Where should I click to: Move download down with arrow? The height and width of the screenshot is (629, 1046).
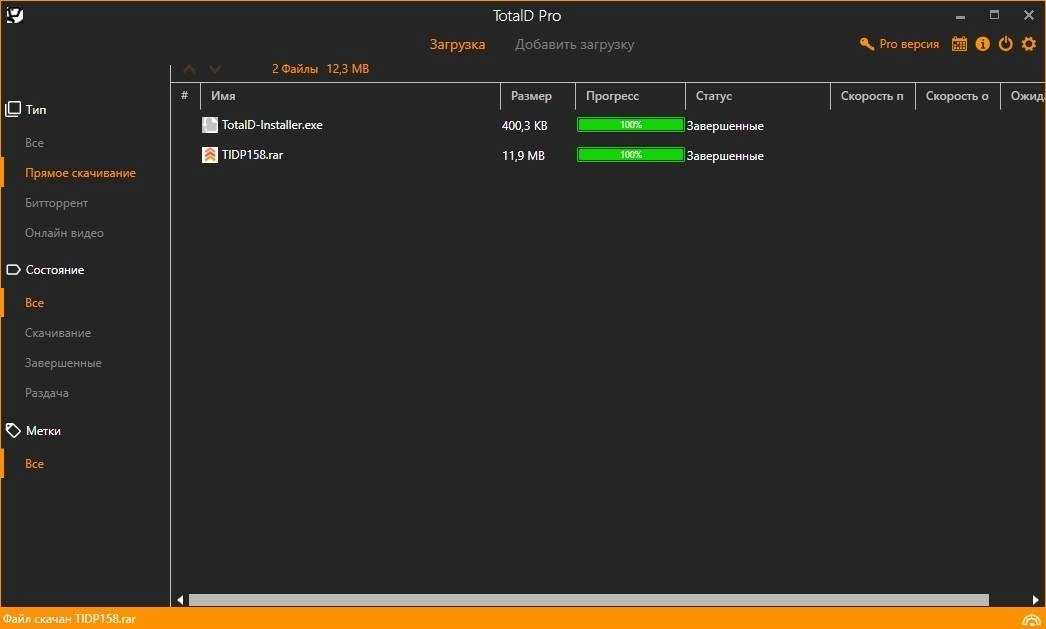click(x=215, y=69)
